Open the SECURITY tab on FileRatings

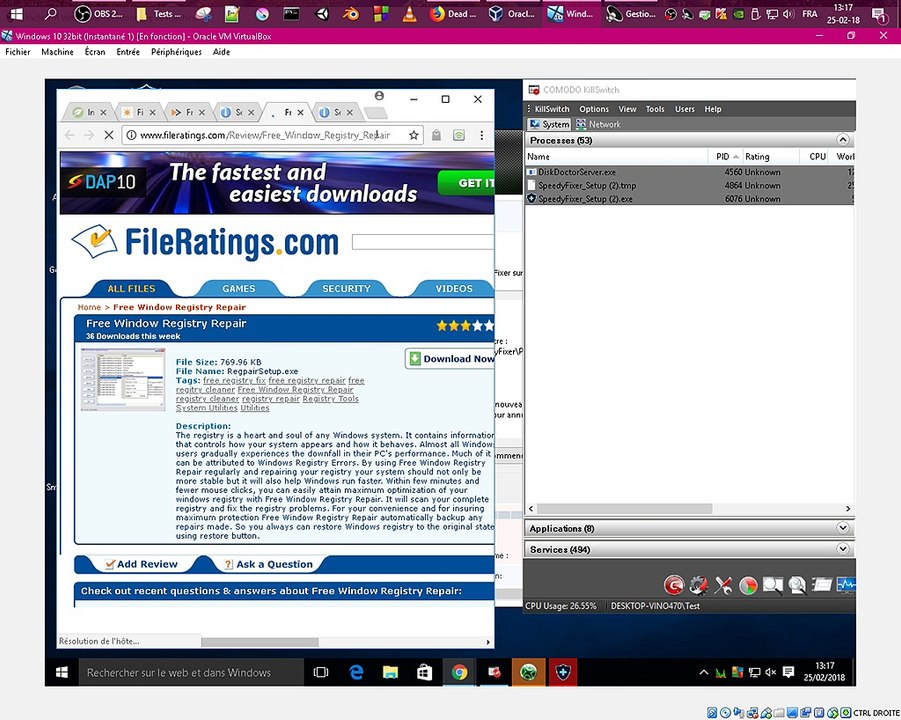tap(346, 288)
